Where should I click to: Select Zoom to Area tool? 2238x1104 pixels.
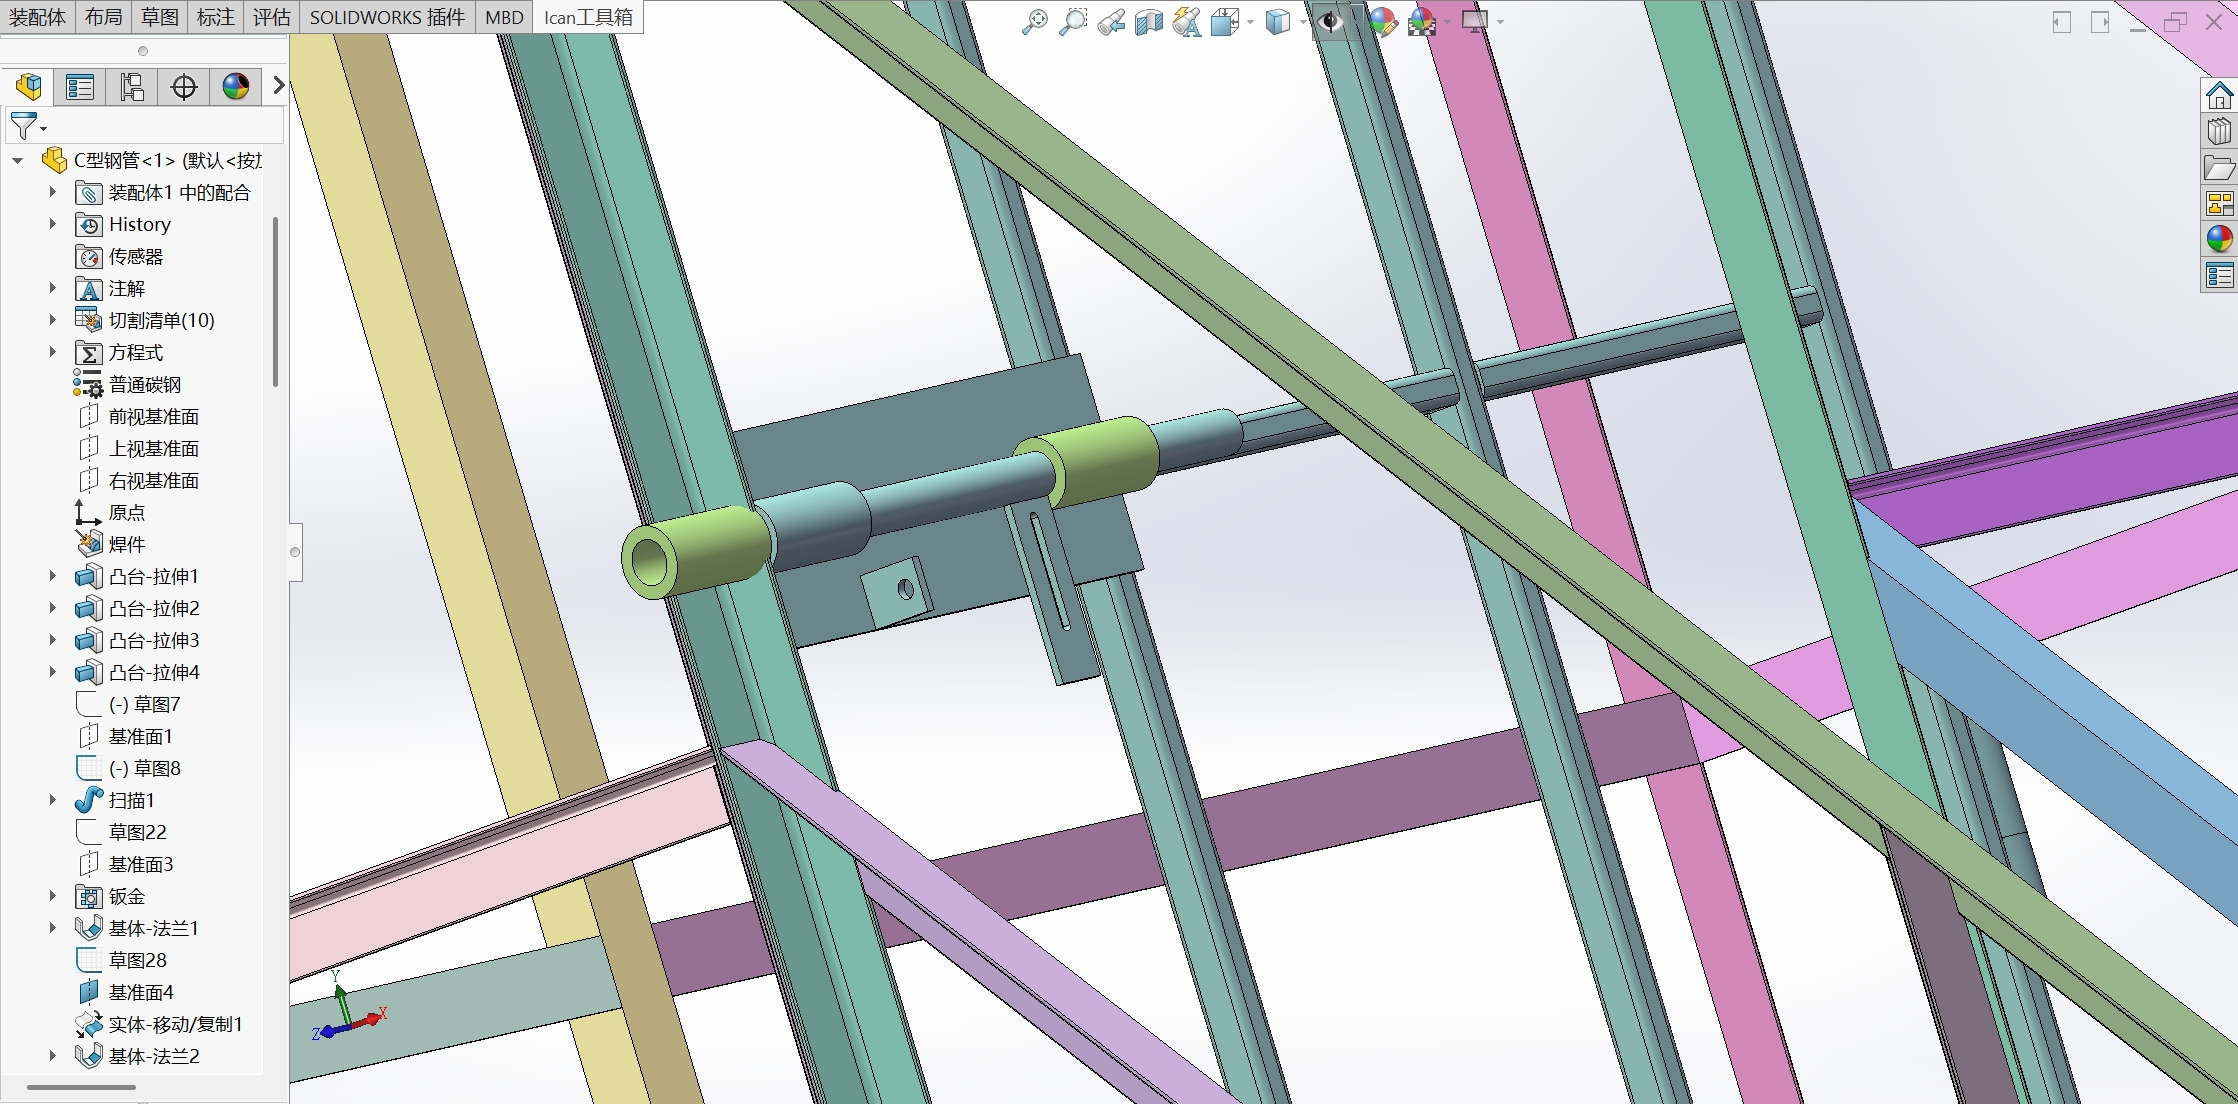point(1072,22)
